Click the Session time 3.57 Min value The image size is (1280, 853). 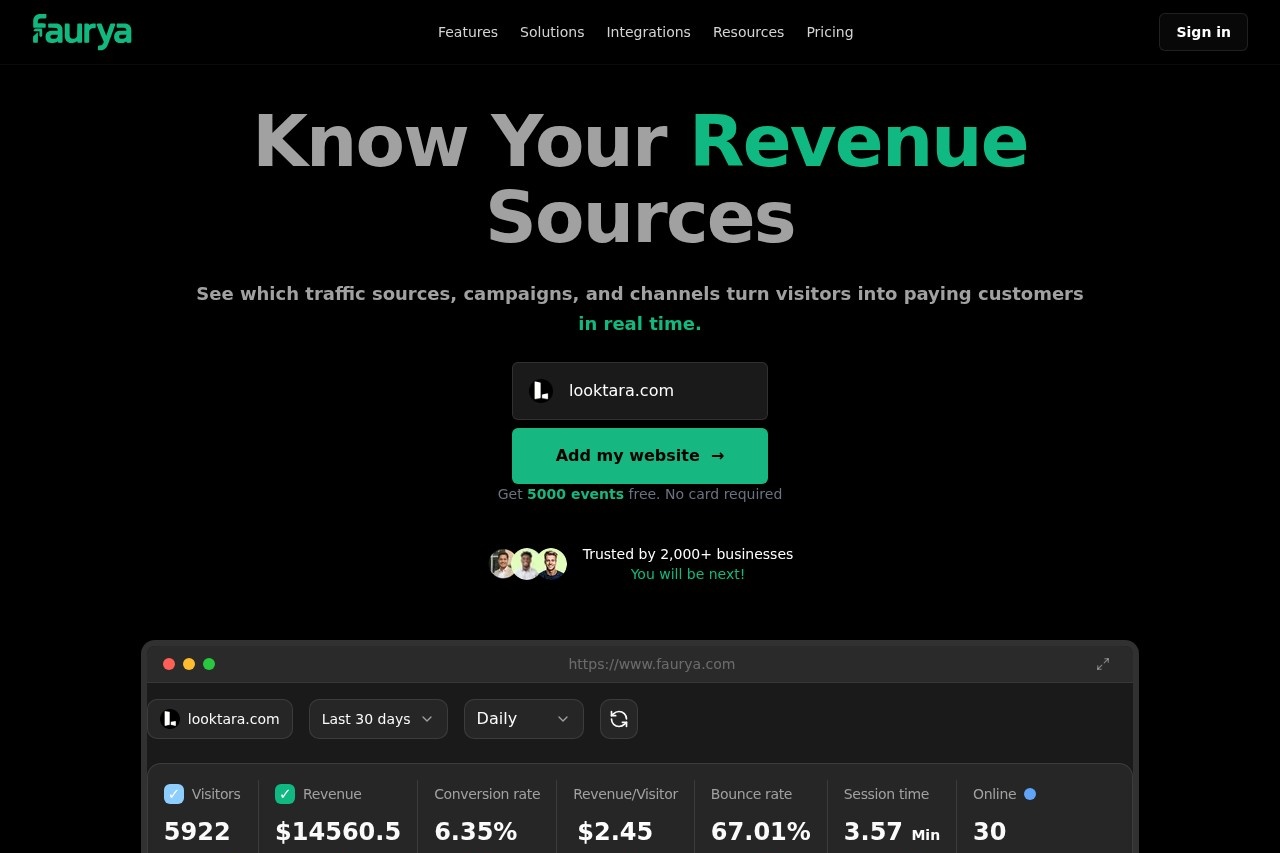tap(892, 832)
